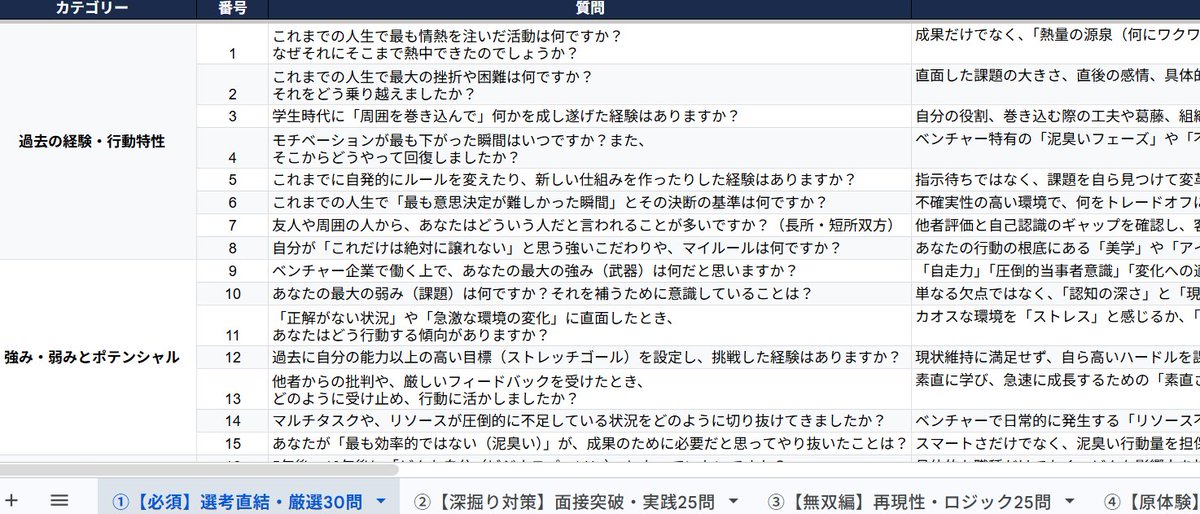Select the number cell 3

coord(232,116)
